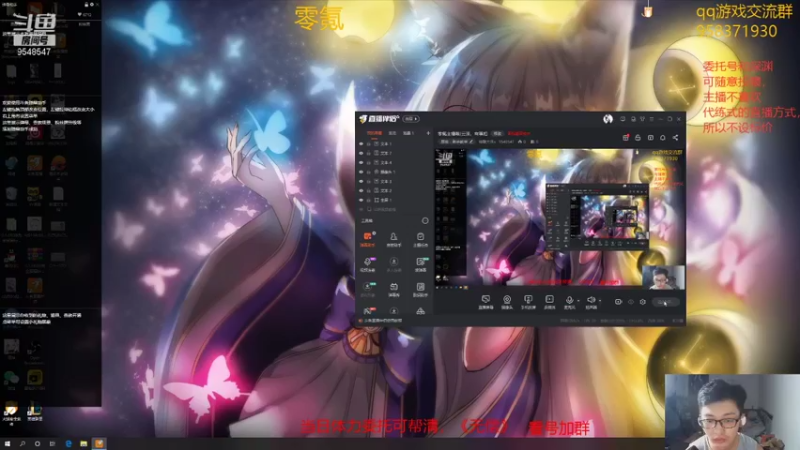This screenshot has height=450, width=800.
Task: Expand the microphone options arrow
Action: pyautogui.click(x=578, y=301)
